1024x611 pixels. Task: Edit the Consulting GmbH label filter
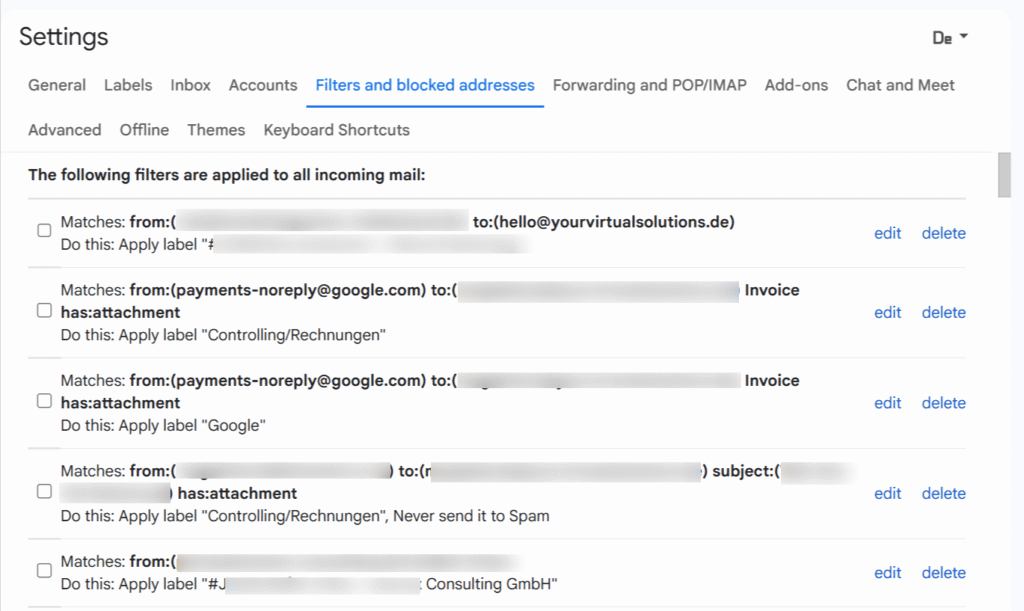click(x=887, y=572)
